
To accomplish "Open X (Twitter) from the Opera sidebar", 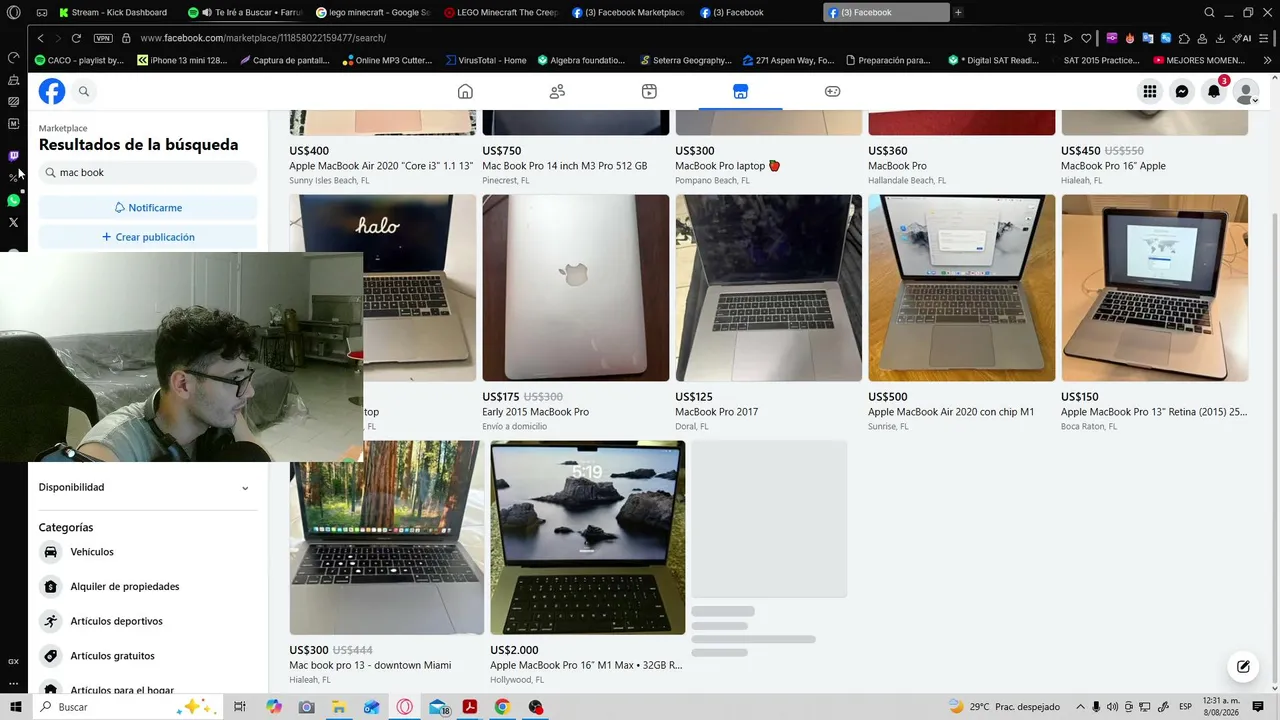I will [13, 222].
